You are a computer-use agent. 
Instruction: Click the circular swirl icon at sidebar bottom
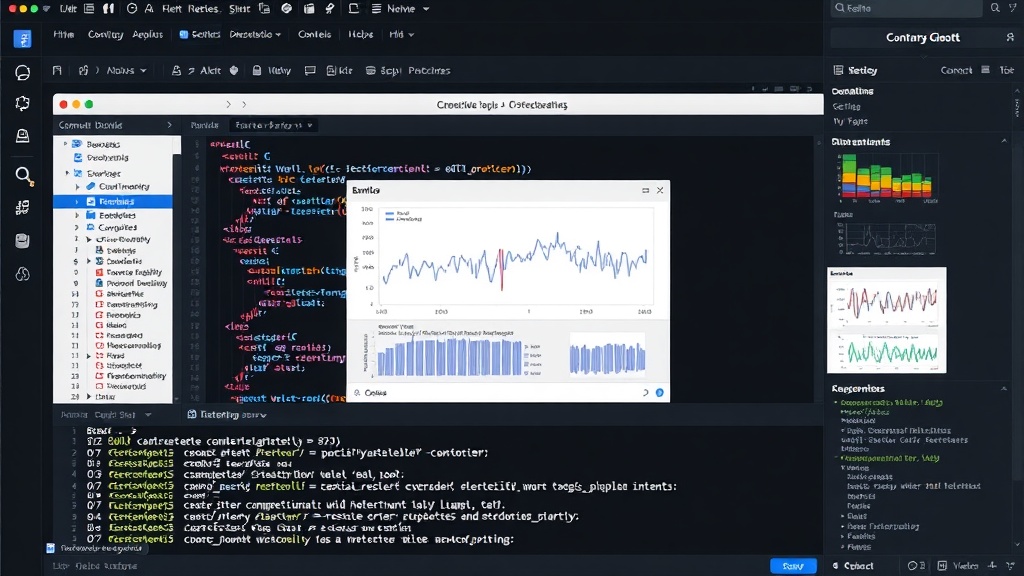pyautogui.click(x=22, y=274)
